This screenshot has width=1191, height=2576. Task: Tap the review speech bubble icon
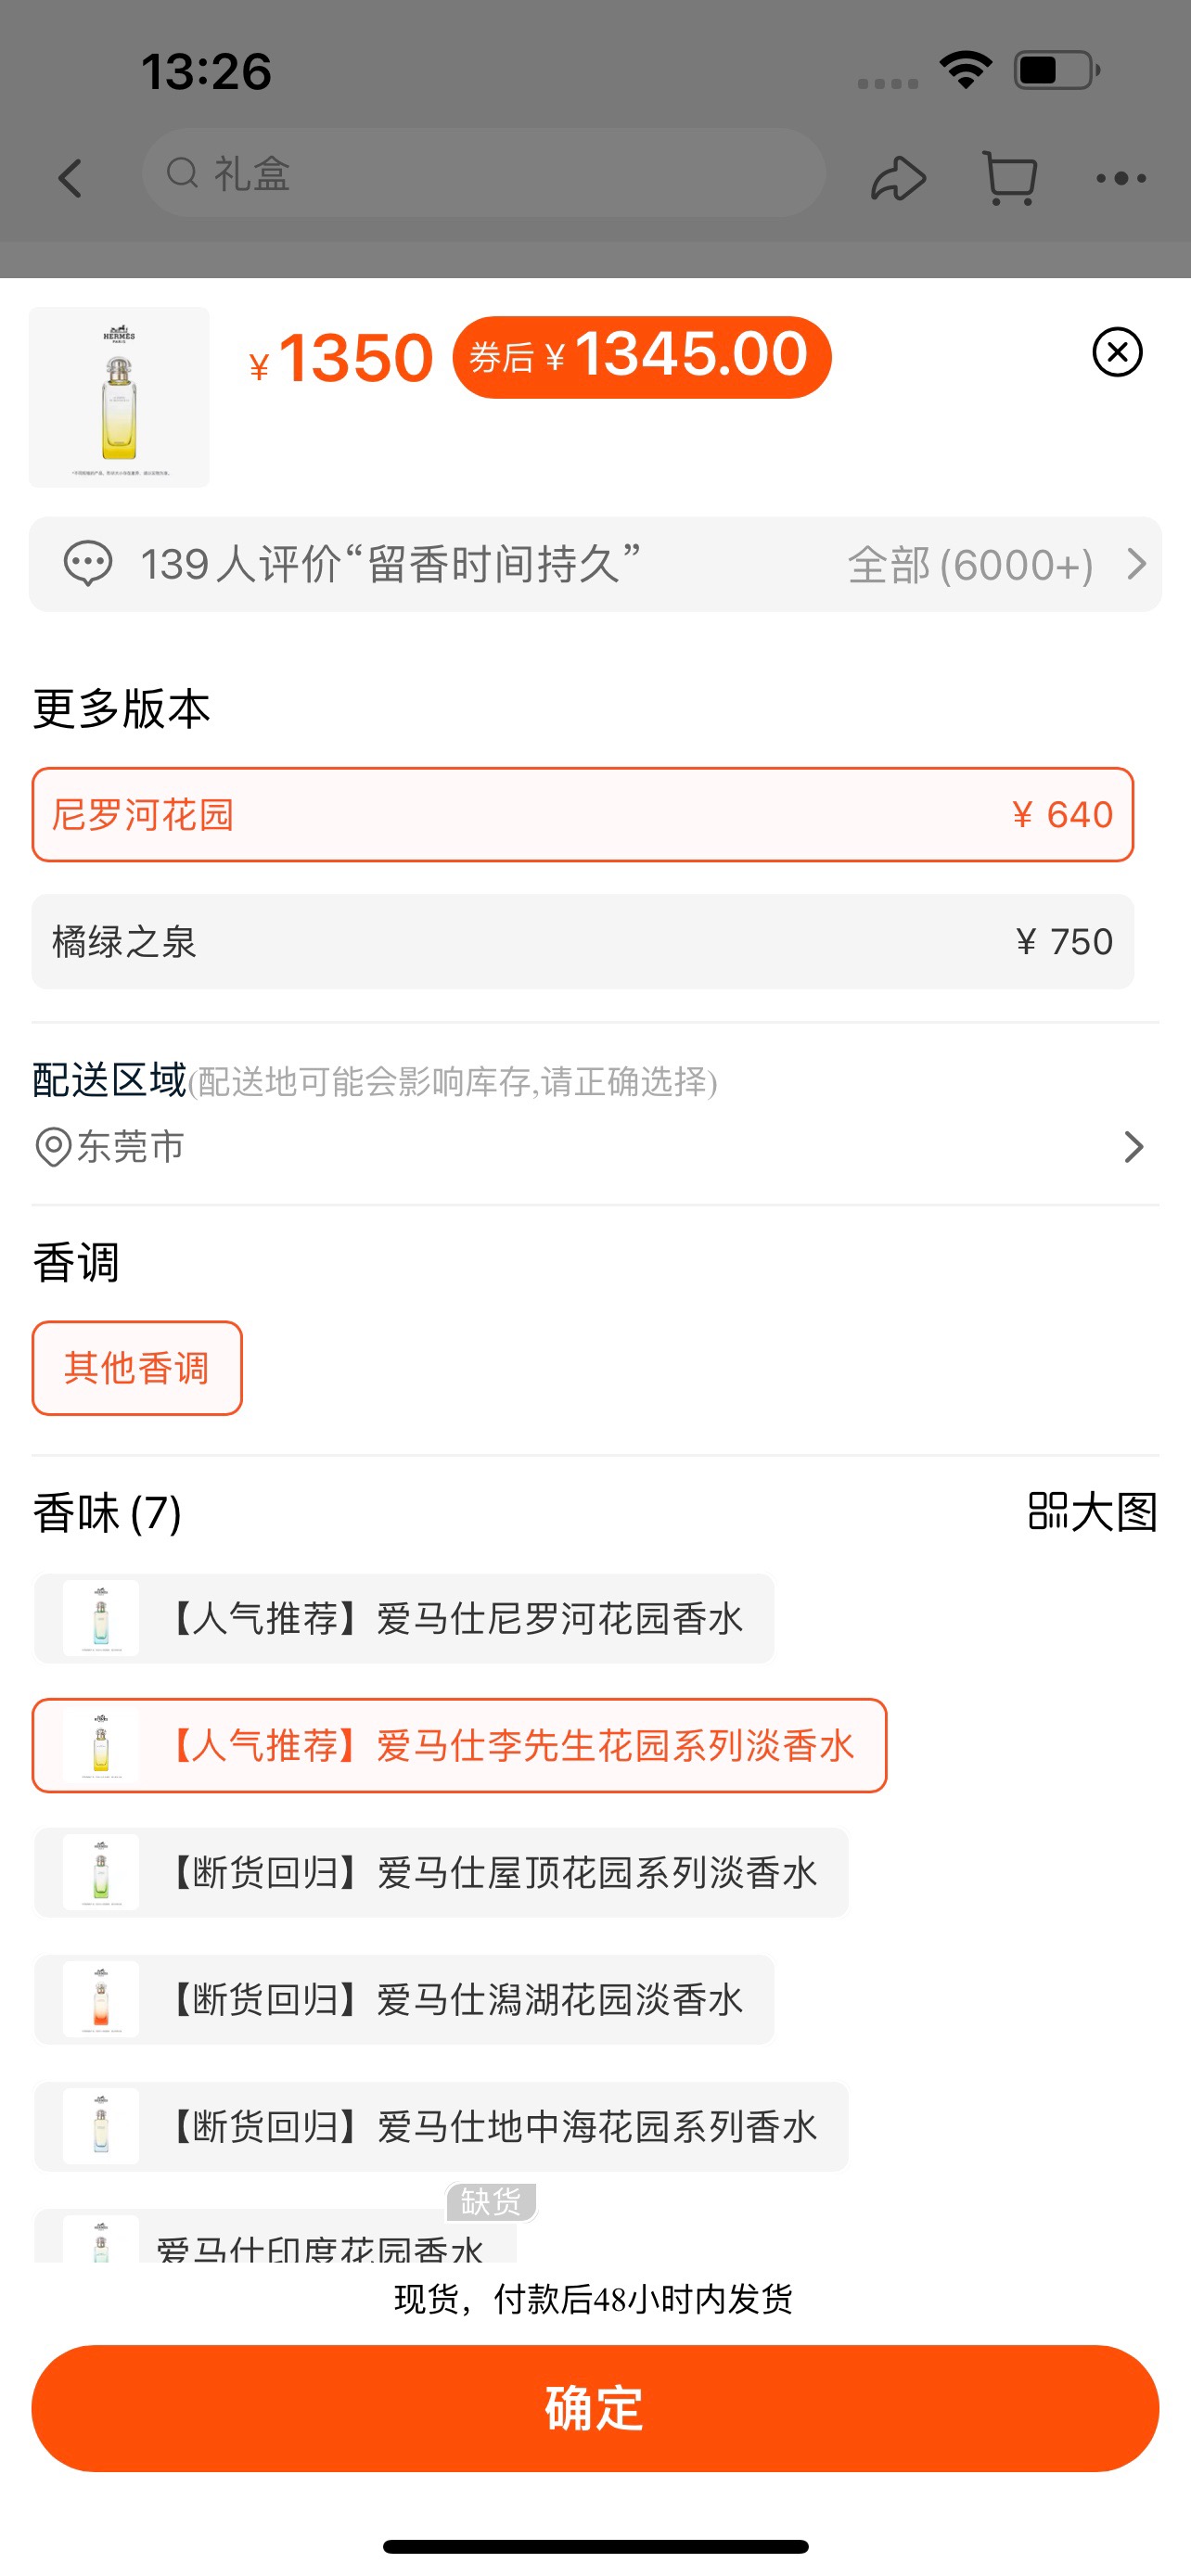click(88, 564)
